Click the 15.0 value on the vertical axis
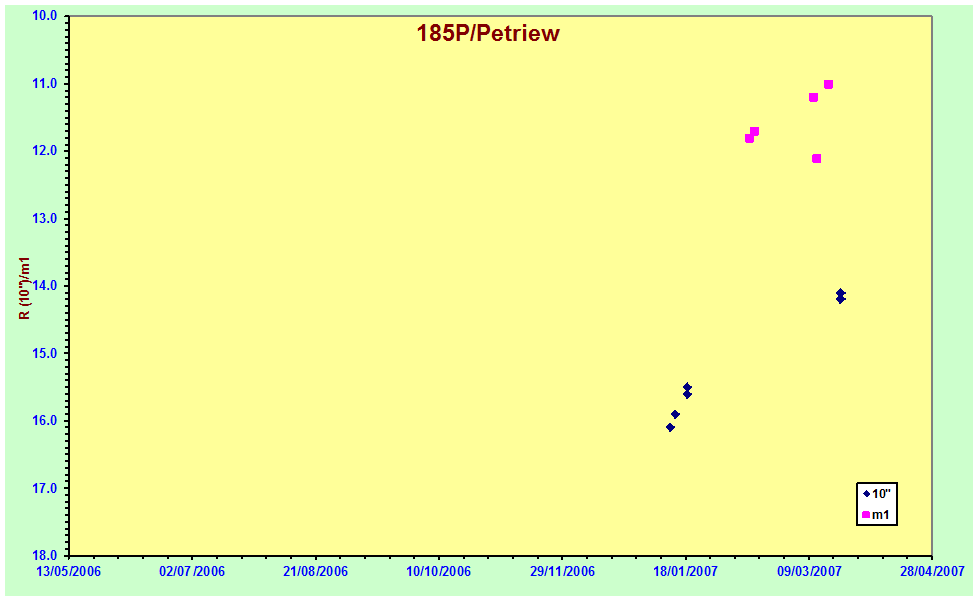The width and height of the screenshot is (977, 600). tap(44, 353)
